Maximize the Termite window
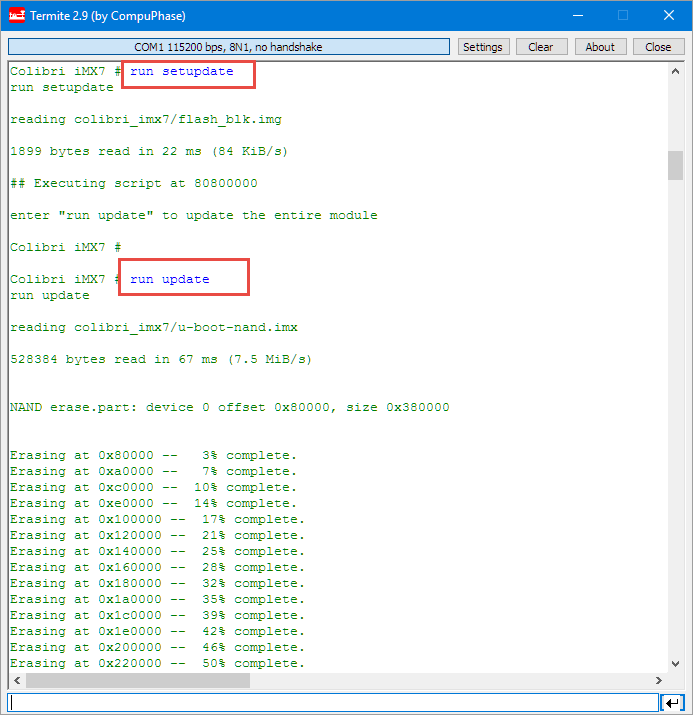This screenshot has height=715, width=693. click(622, 16)
